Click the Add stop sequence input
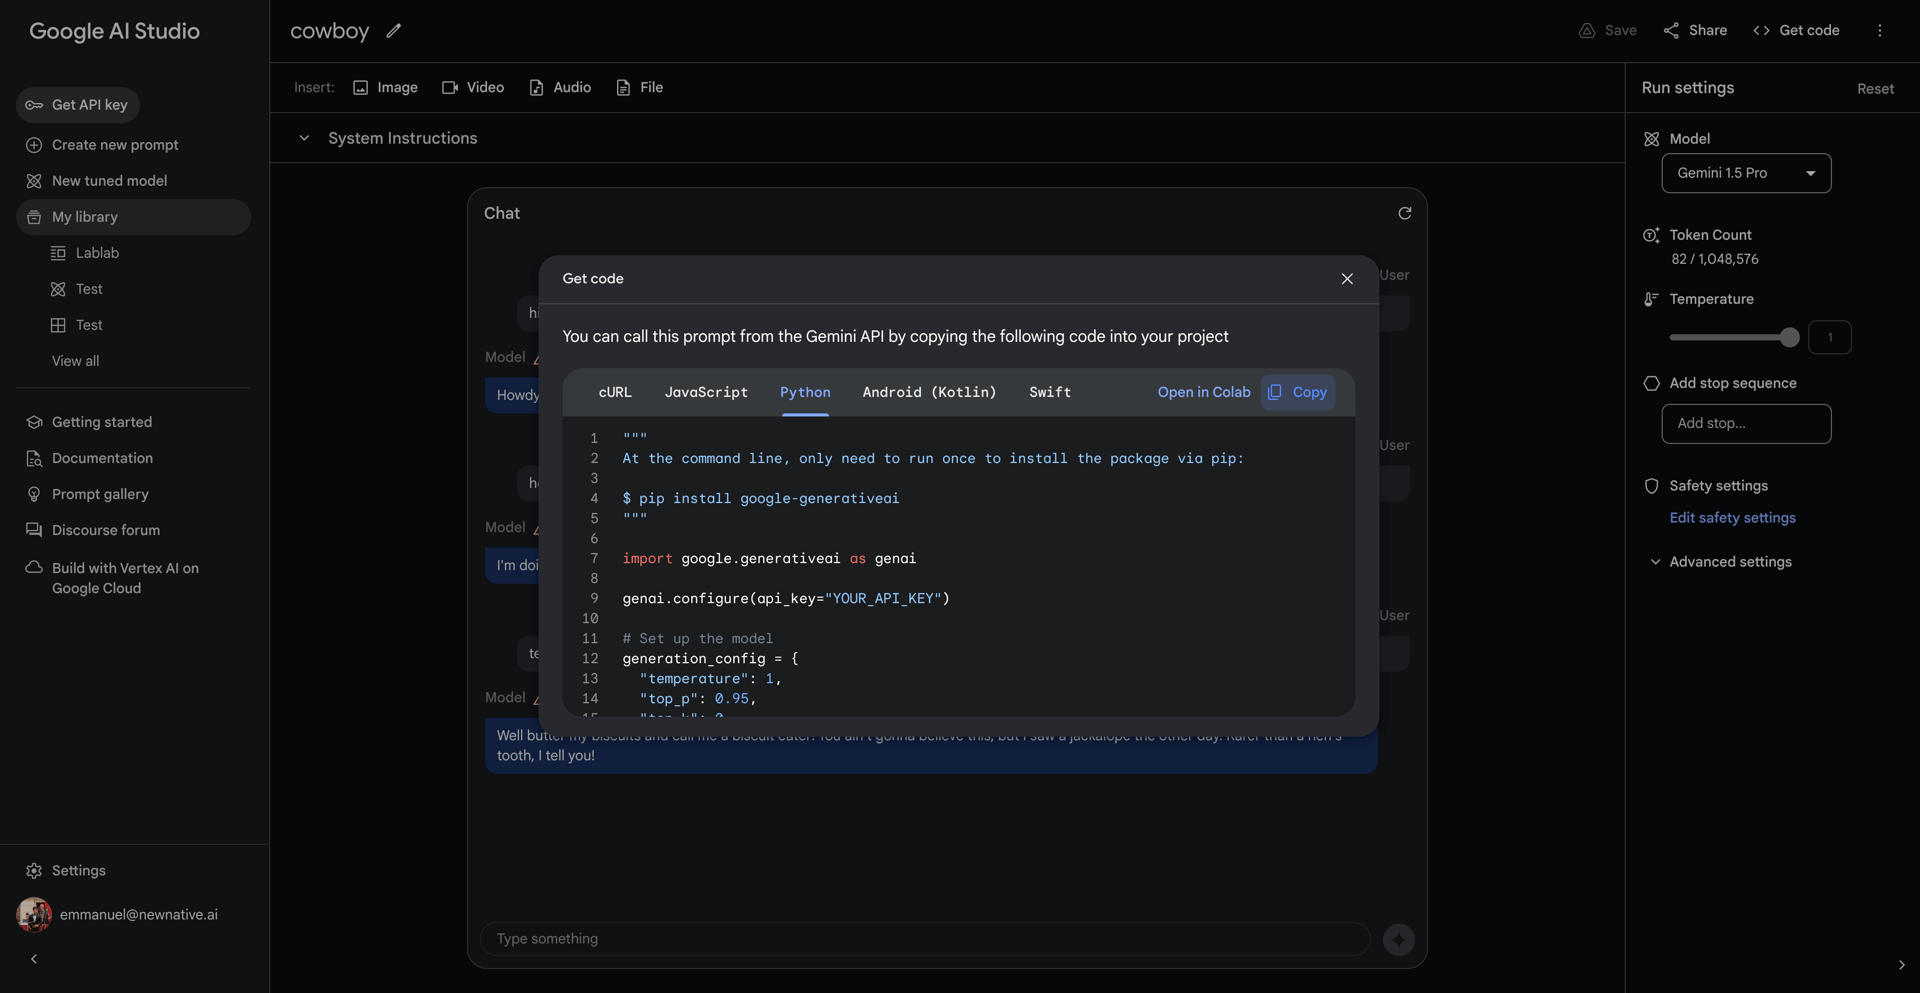1920x993 pixels. coord(1746,424)
